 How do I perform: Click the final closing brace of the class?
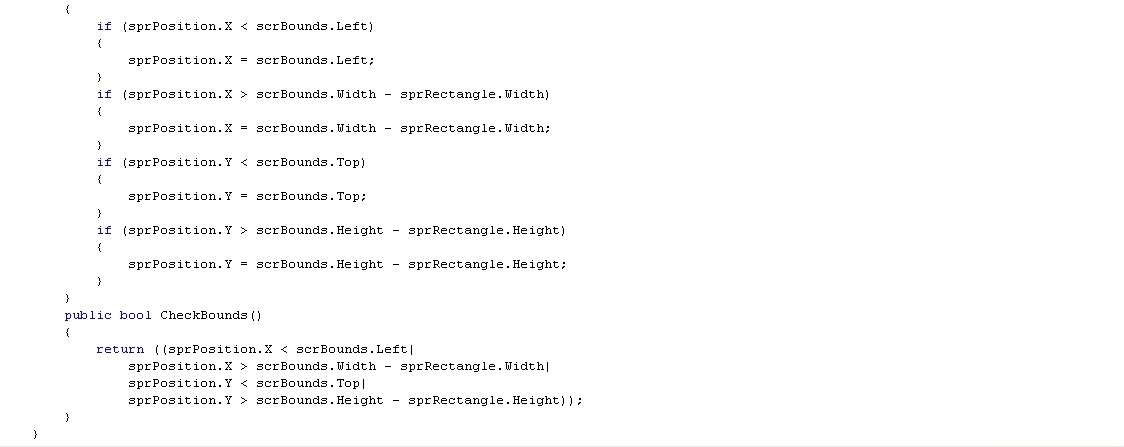coord(35,434)
